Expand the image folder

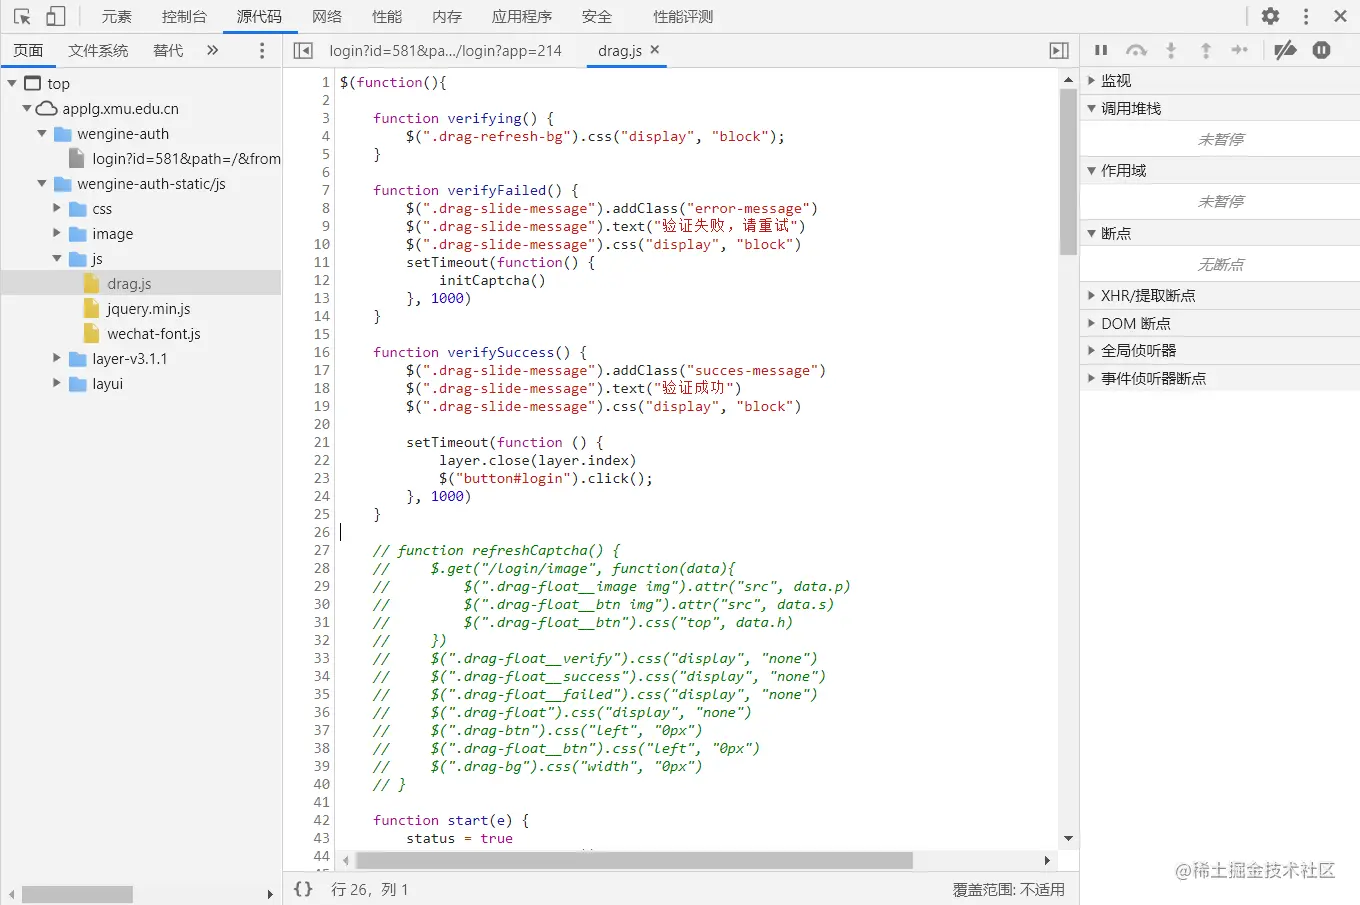(x=57, y=234)
